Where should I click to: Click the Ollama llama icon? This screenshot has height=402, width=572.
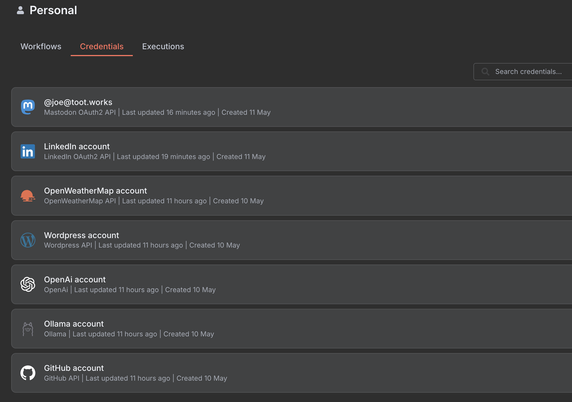pos(28,329)
